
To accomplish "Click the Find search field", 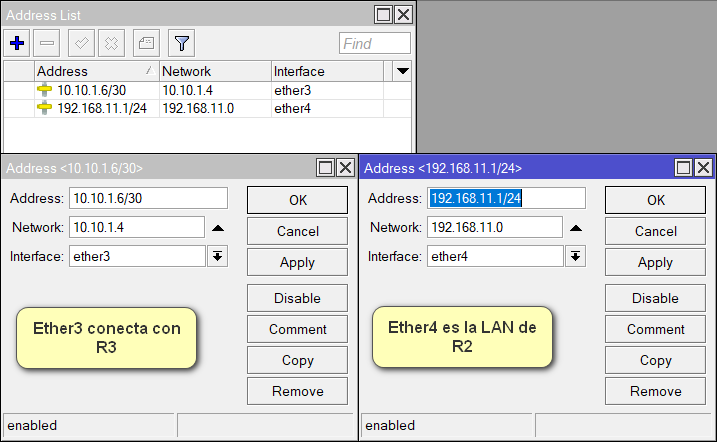I will 374,43.
